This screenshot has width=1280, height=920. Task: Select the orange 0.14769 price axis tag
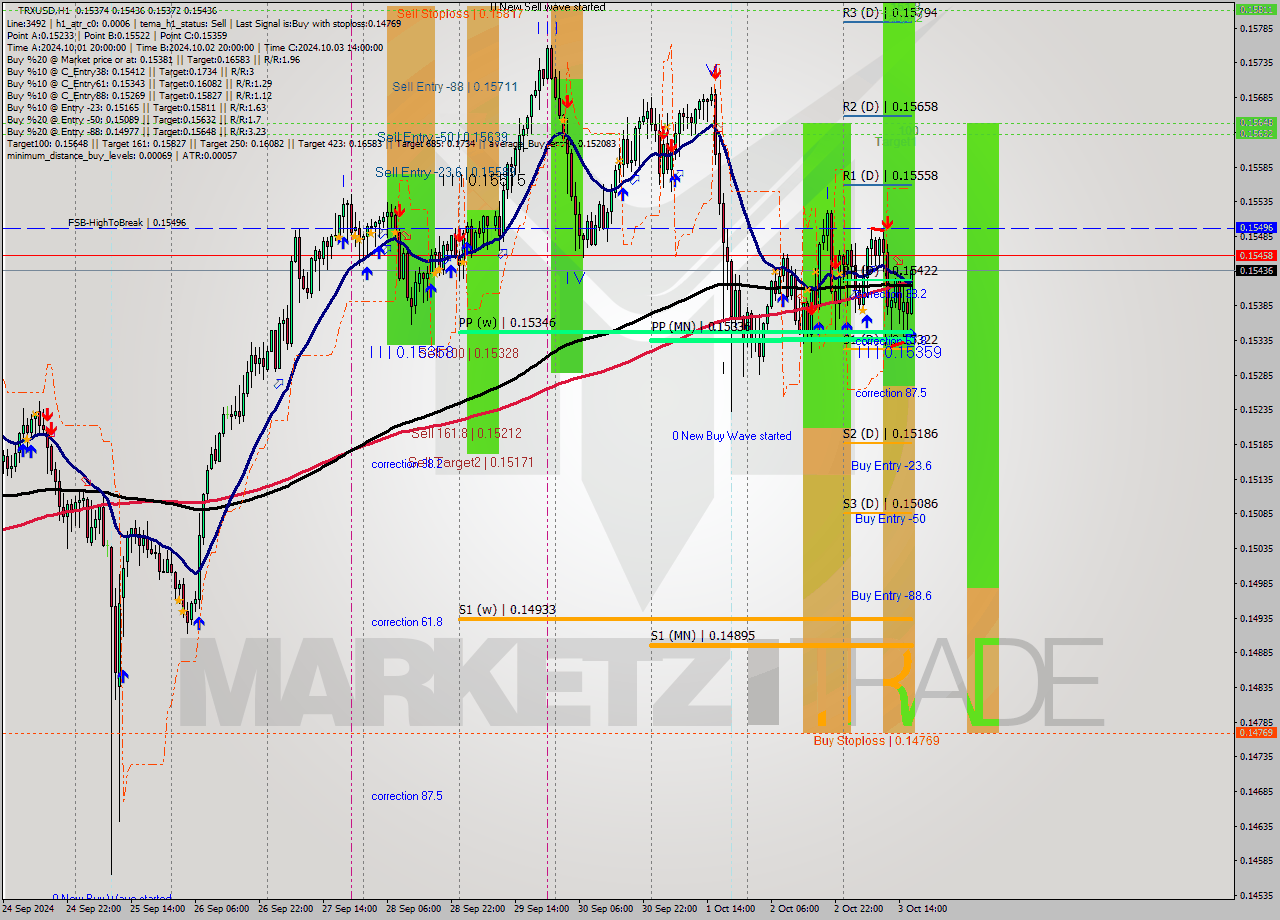click(x=1256, y=733)
